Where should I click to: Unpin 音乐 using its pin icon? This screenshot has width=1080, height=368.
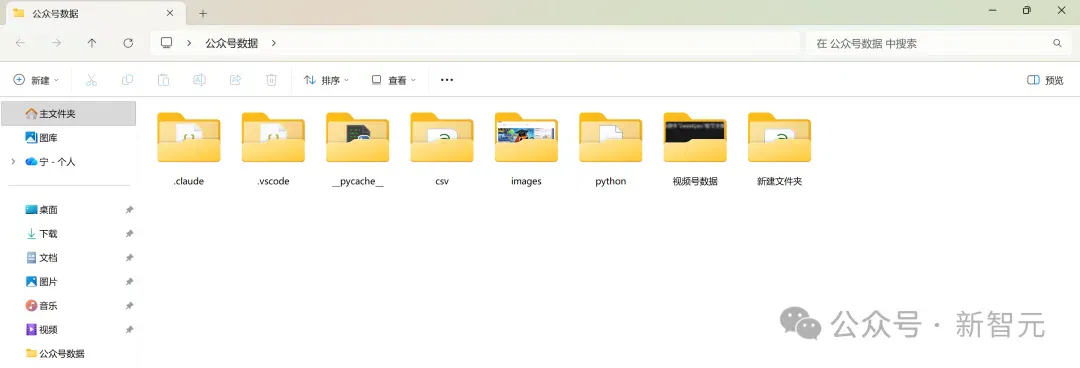[x=129, y=305]
